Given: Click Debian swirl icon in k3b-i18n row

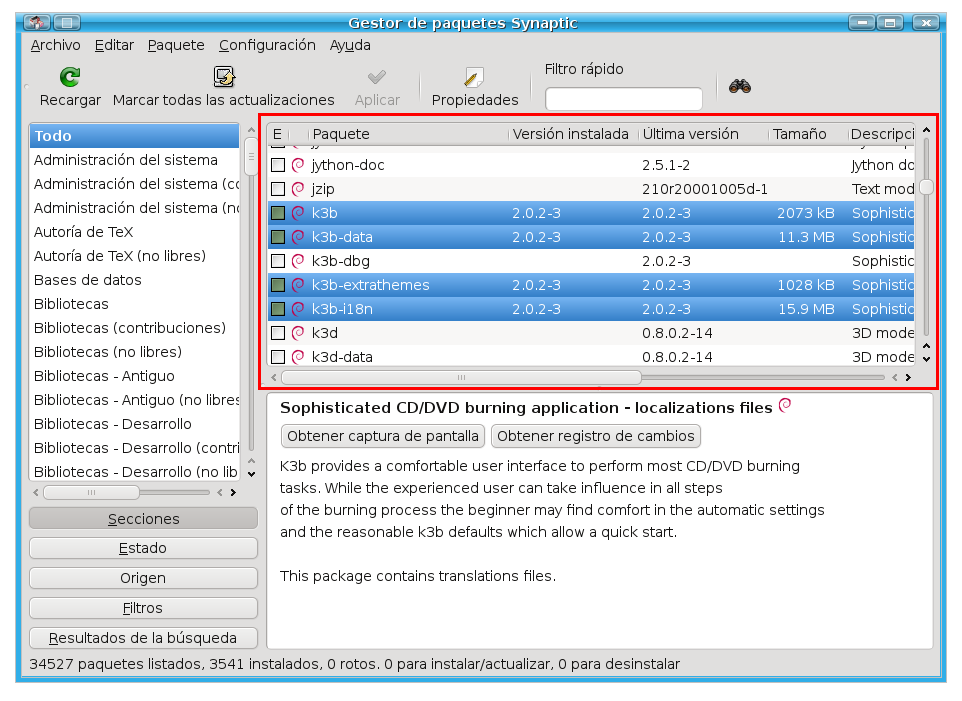Looking at the screenshot, I should tap(298, 308).
